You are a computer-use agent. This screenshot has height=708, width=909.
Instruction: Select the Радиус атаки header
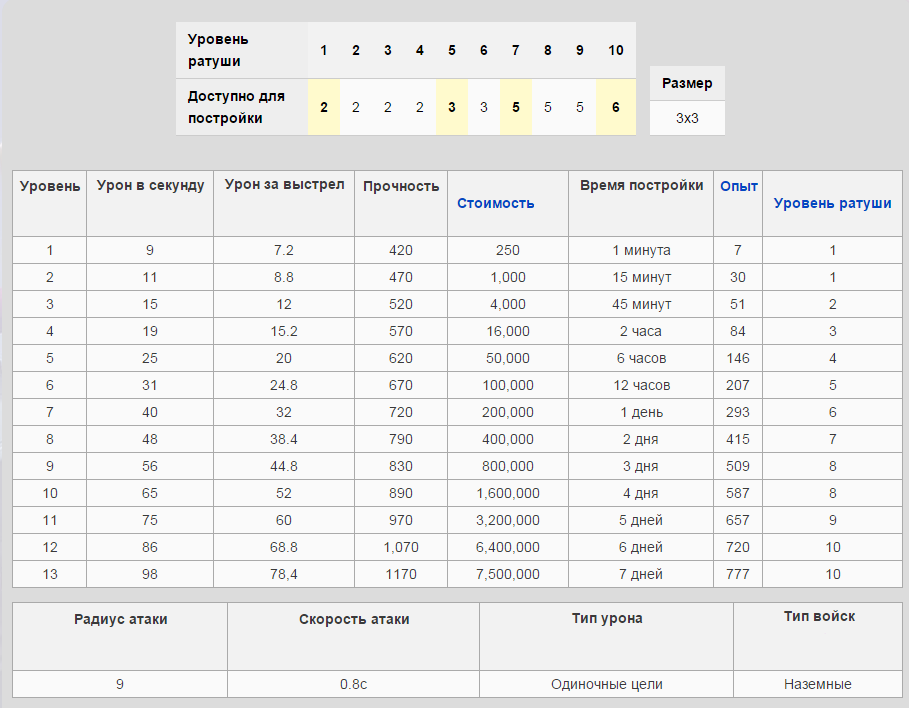pyautogui.click(x=120, y=619)
